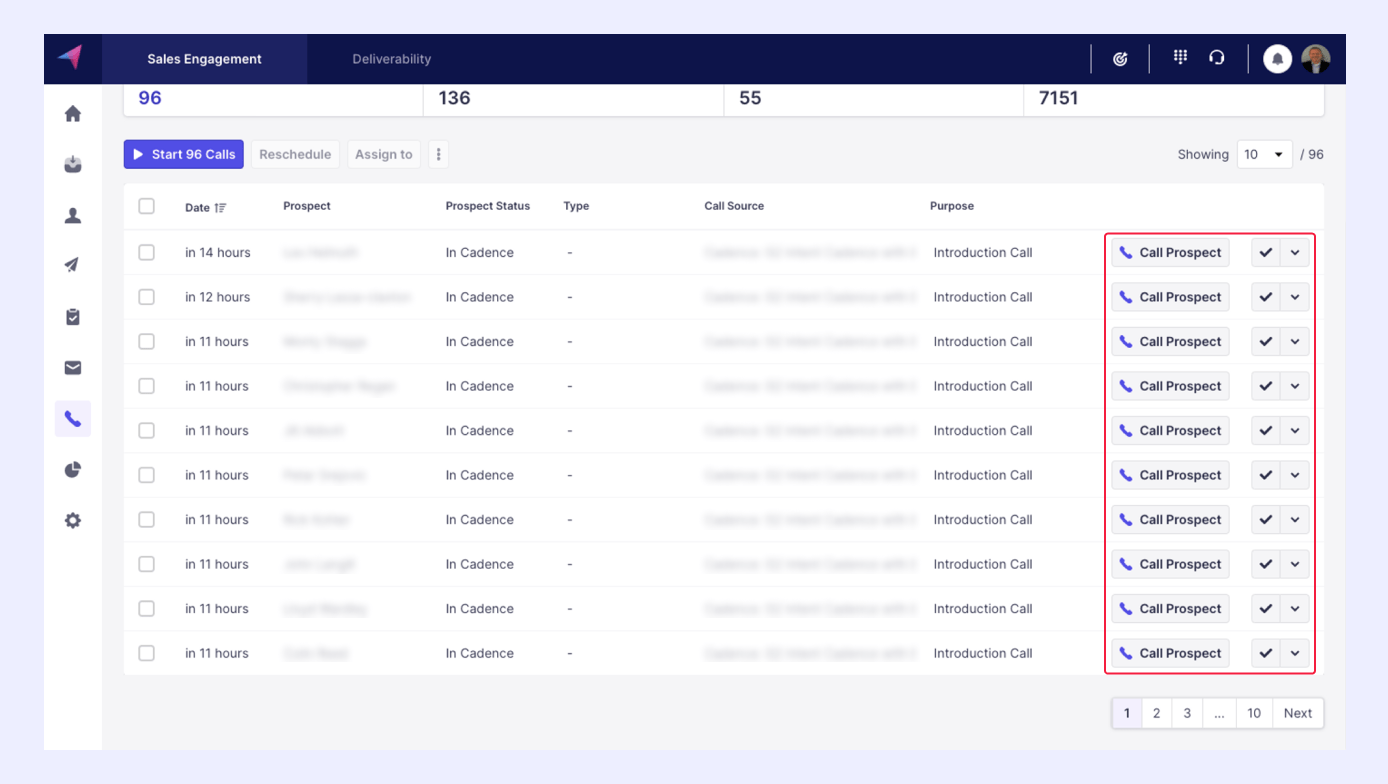
Task: Open the Emails envelope icon in sidebar
Action: [x=73, y=368]
